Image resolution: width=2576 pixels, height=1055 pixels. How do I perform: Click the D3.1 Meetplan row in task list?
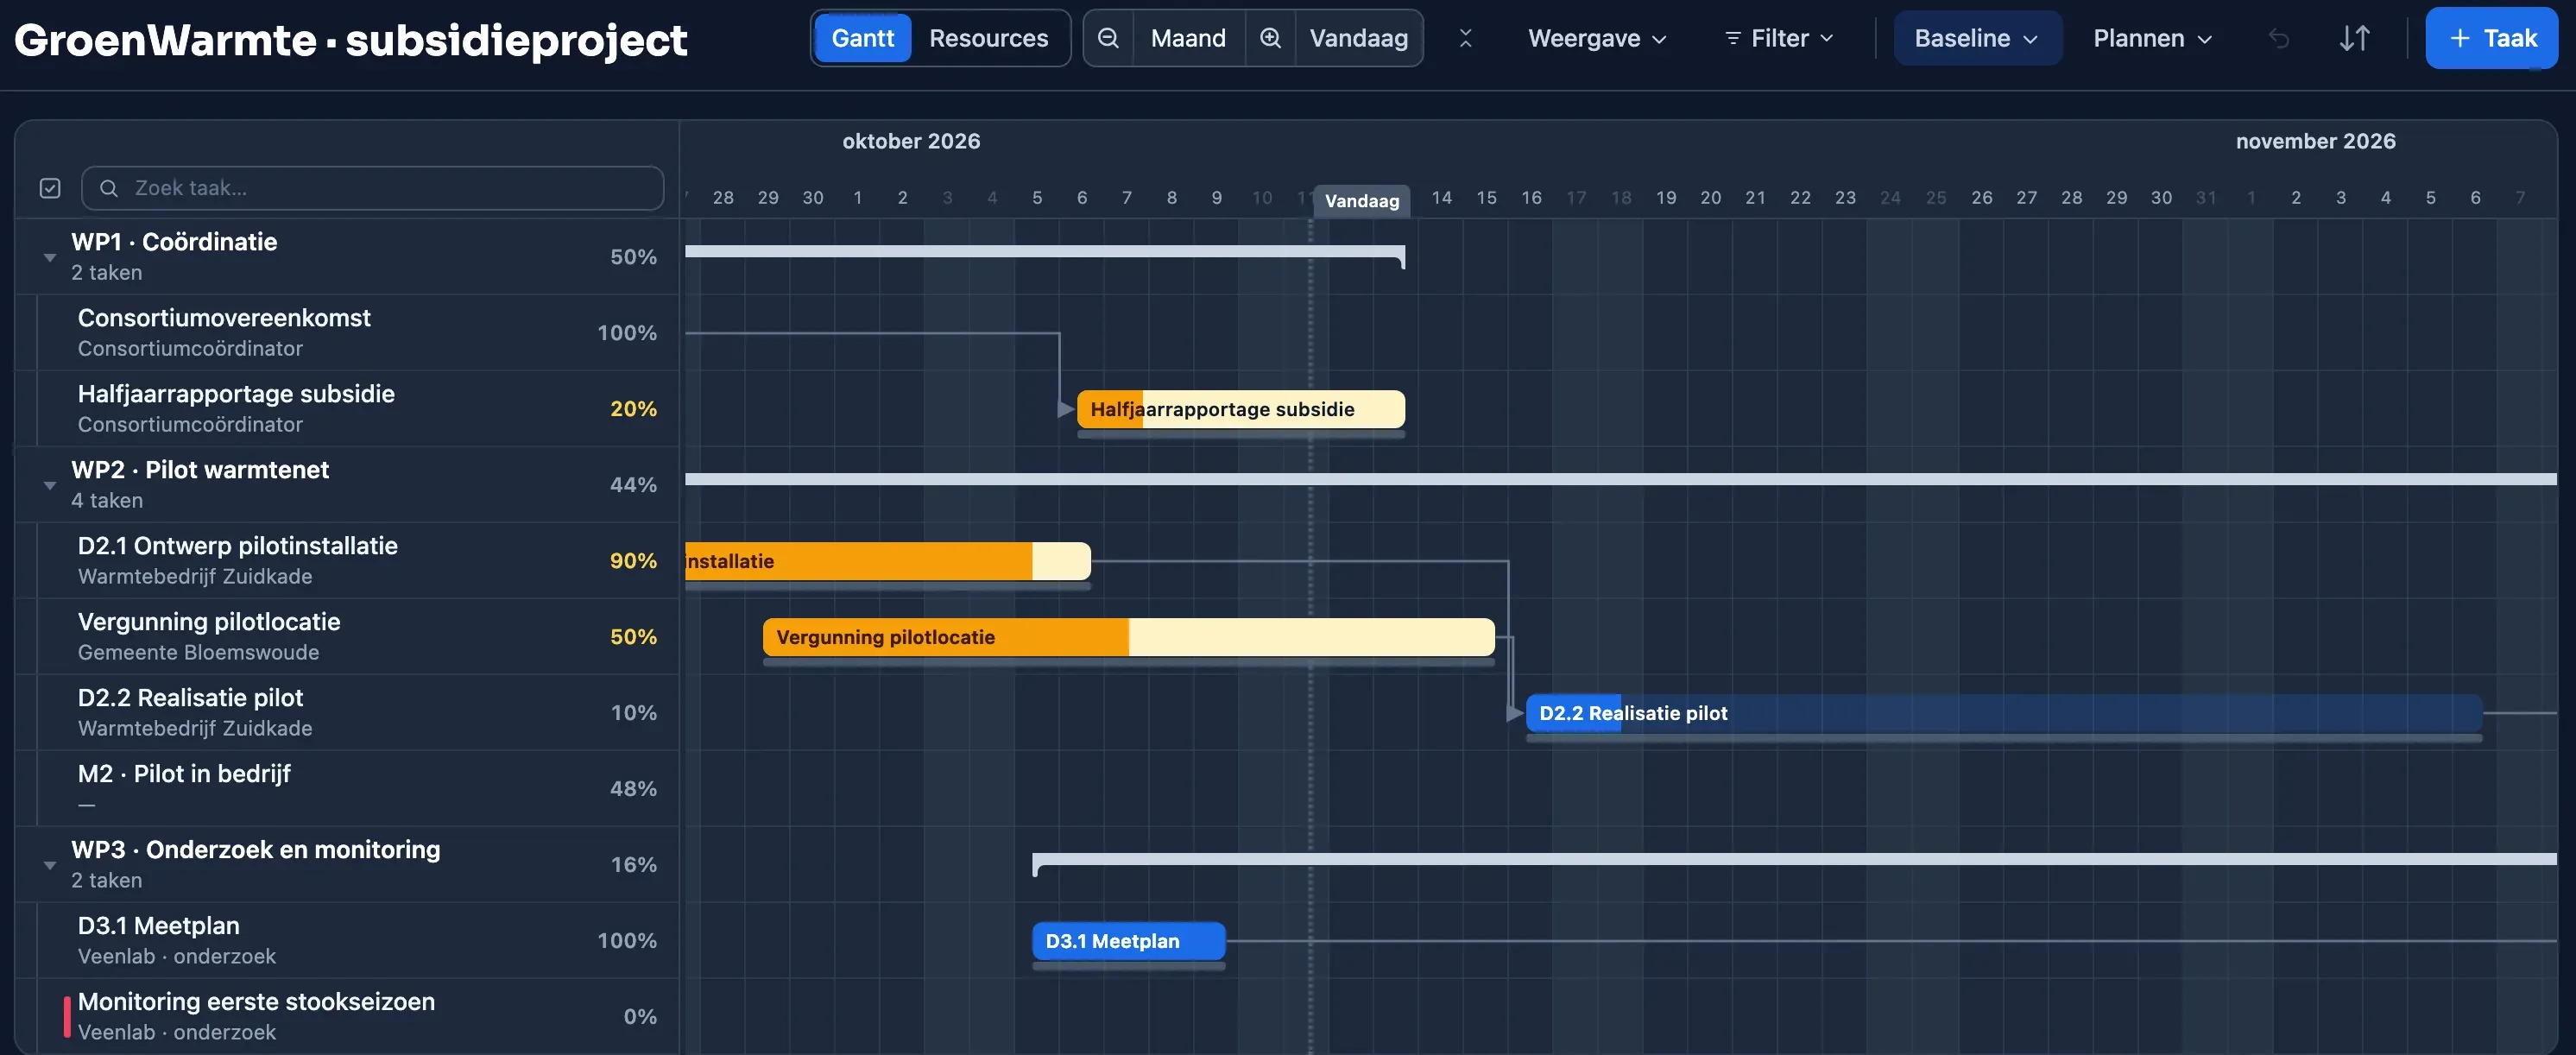click(347, 941)
